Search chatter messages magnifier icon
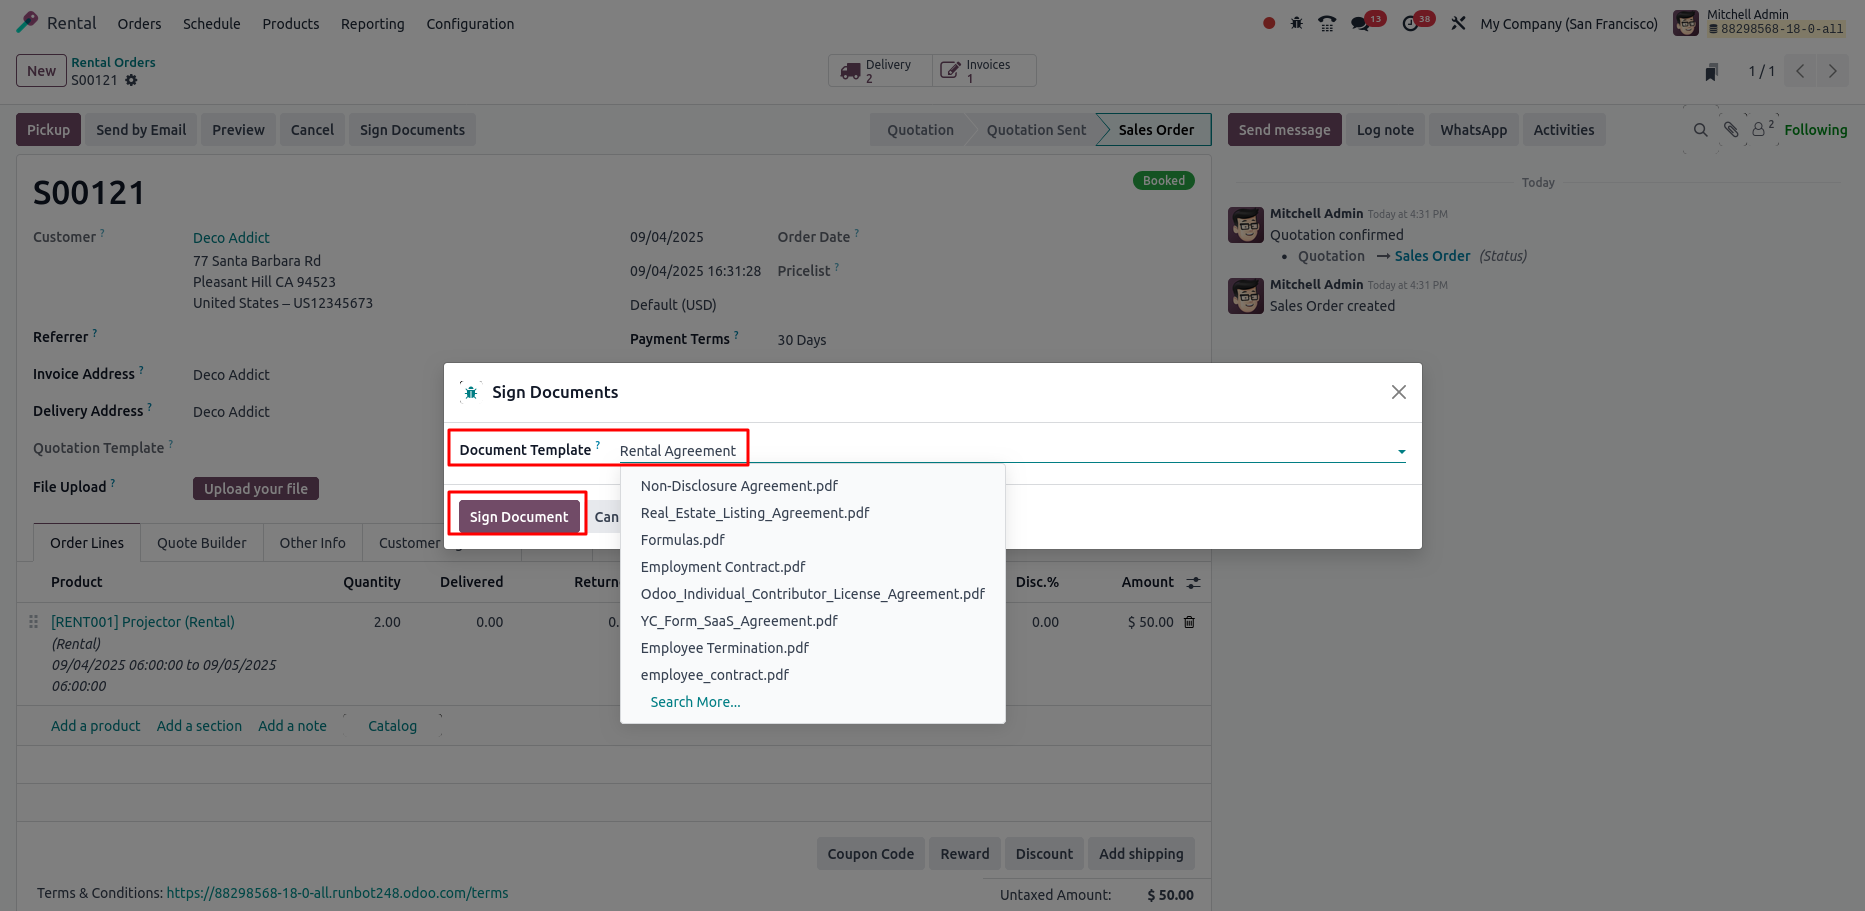This screenshot has width=1865, height=911. point(1700,130)
